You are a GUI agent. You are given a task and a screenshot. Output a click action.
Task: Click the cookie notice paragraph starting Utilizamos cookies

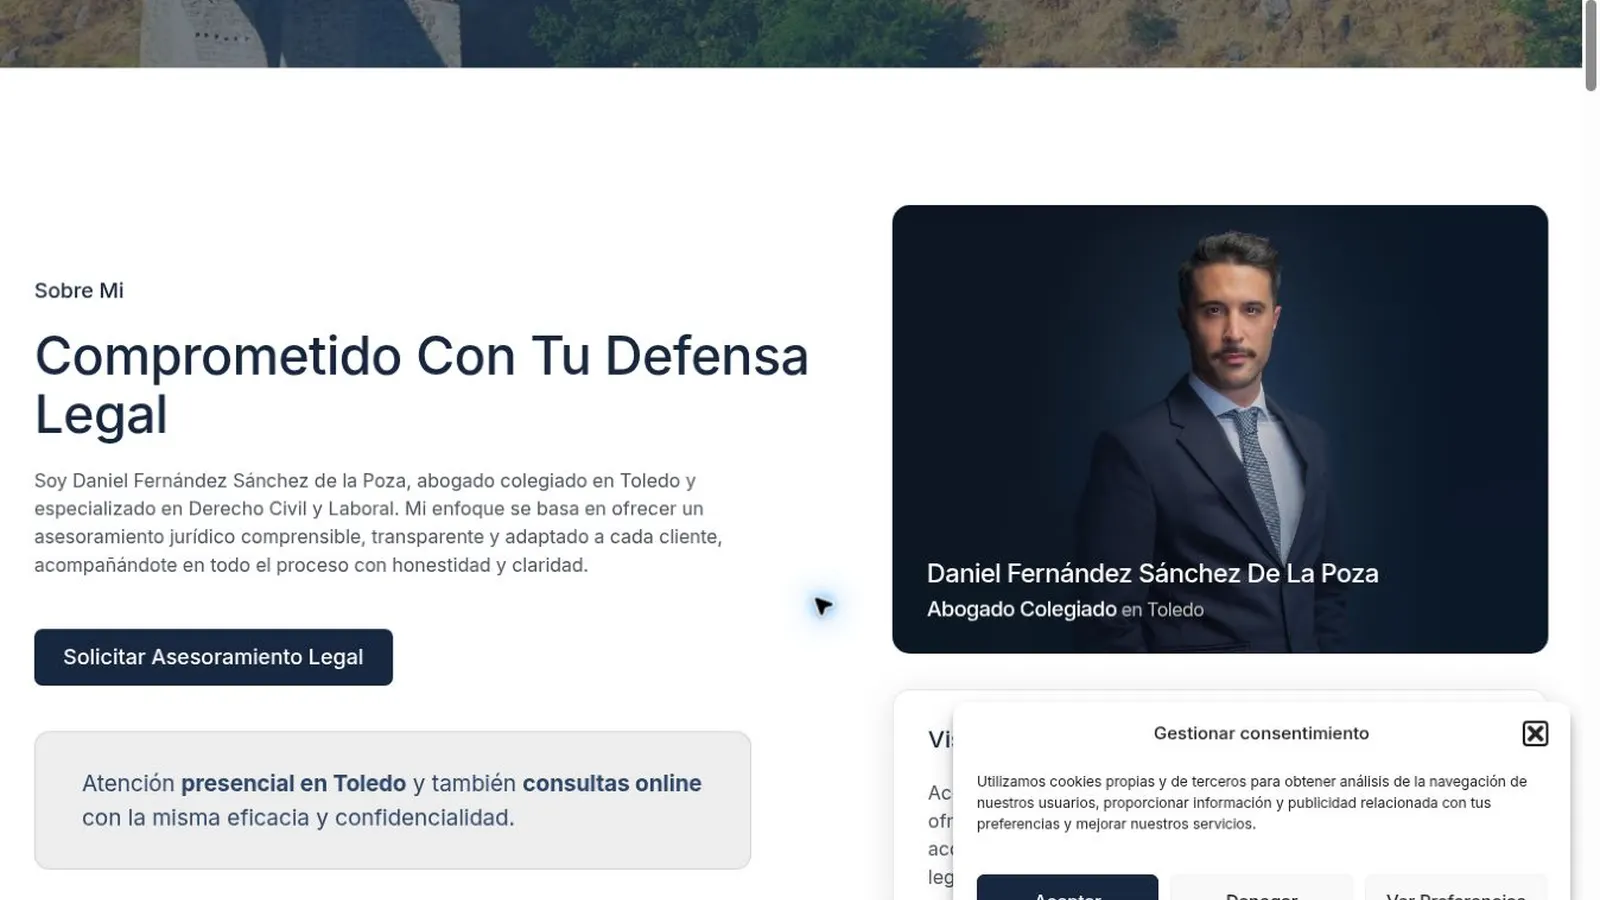[x=1252, y=803]
